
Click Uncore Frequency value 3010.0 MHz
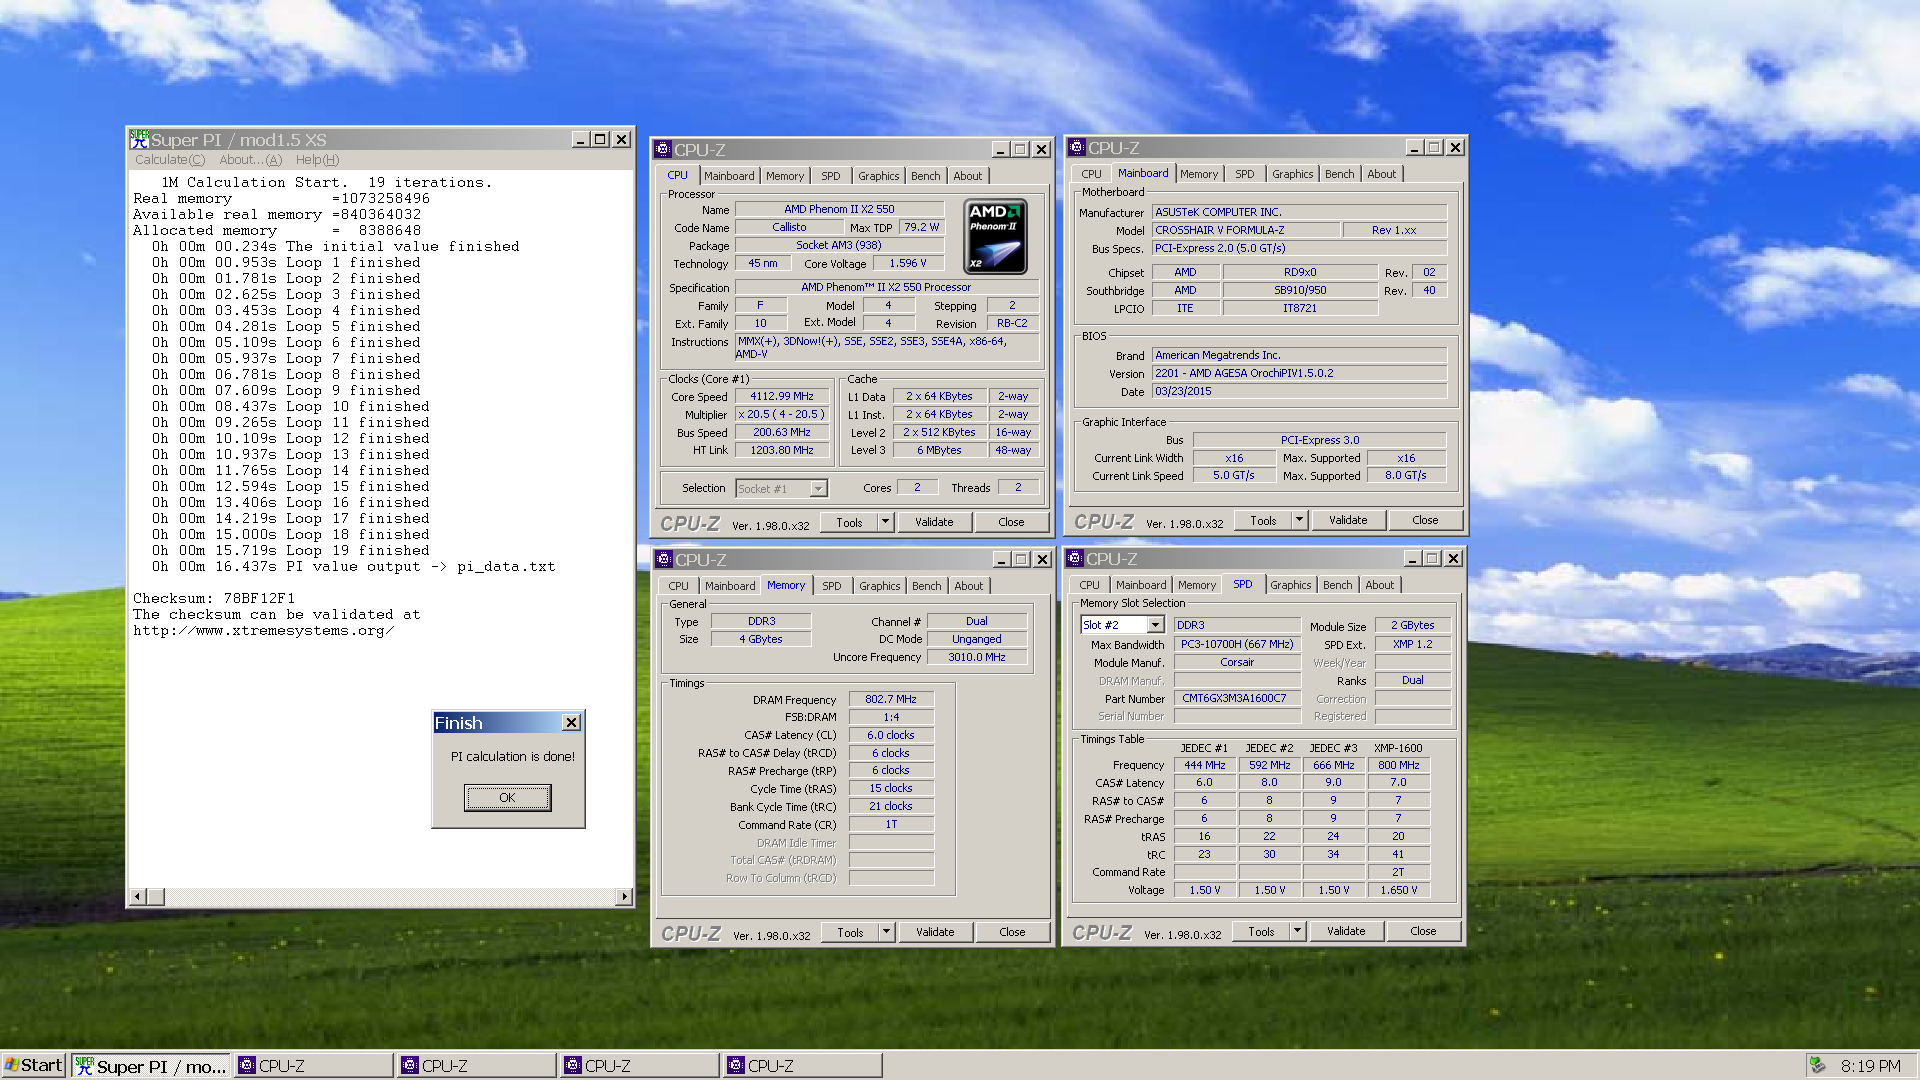click(976, 657)
